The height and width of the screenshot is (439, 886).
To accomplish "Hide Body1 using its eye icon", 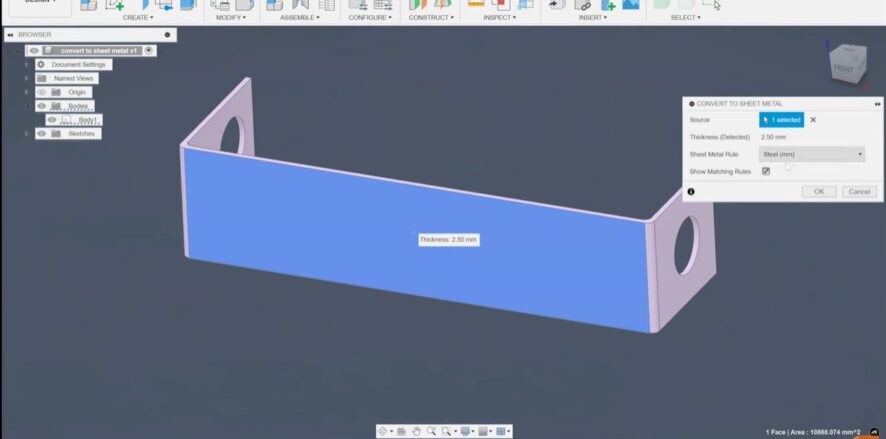I will tap(52, 120).
